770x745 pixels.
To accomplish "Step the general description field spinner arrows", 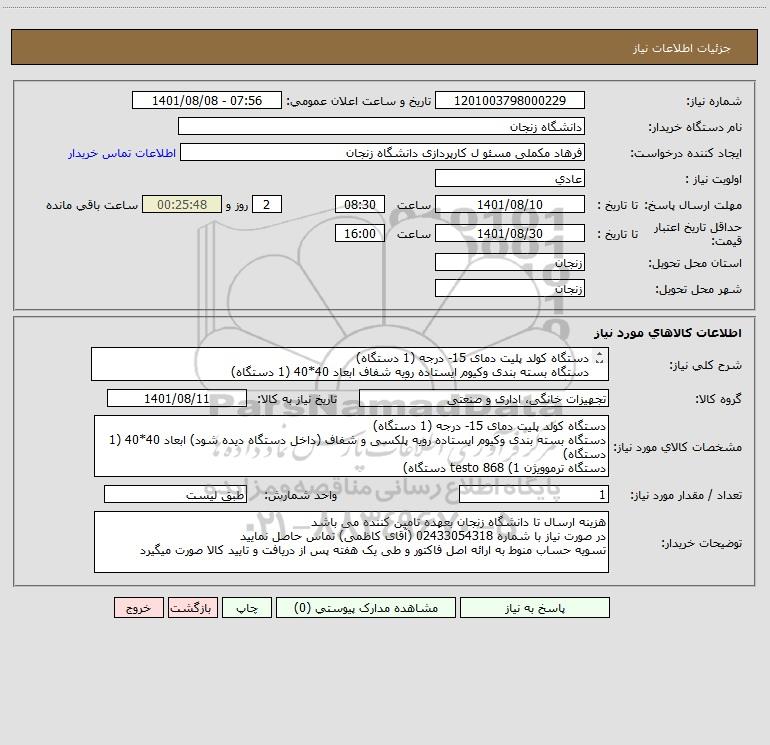I will click(599, 358).
